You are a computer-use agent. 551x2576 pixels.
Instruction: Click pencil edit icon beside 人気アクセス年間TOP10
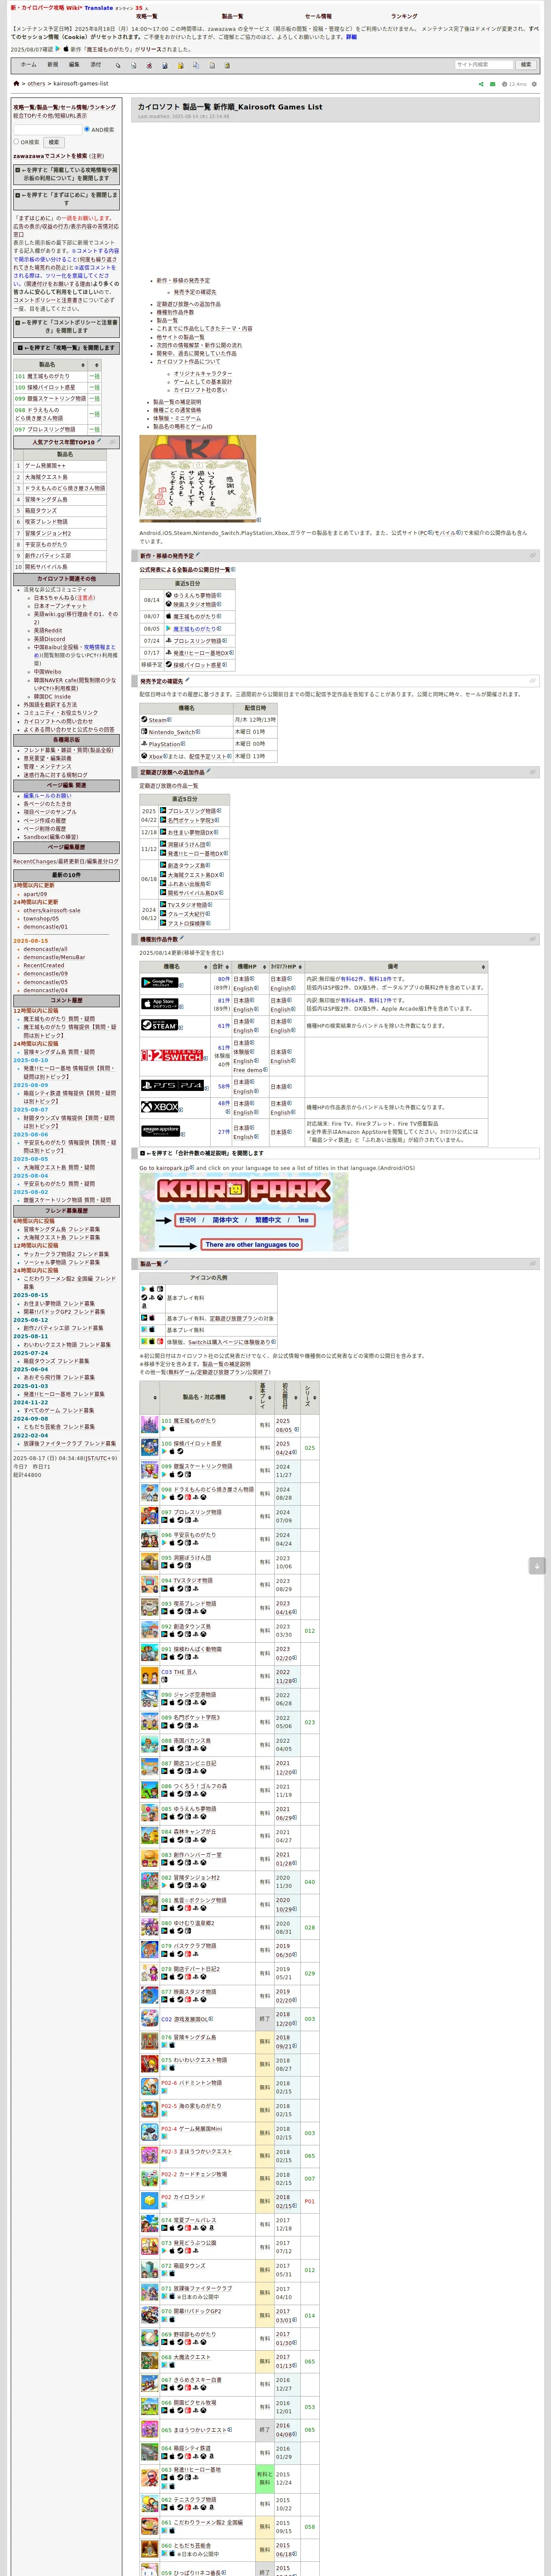(99, 441)
